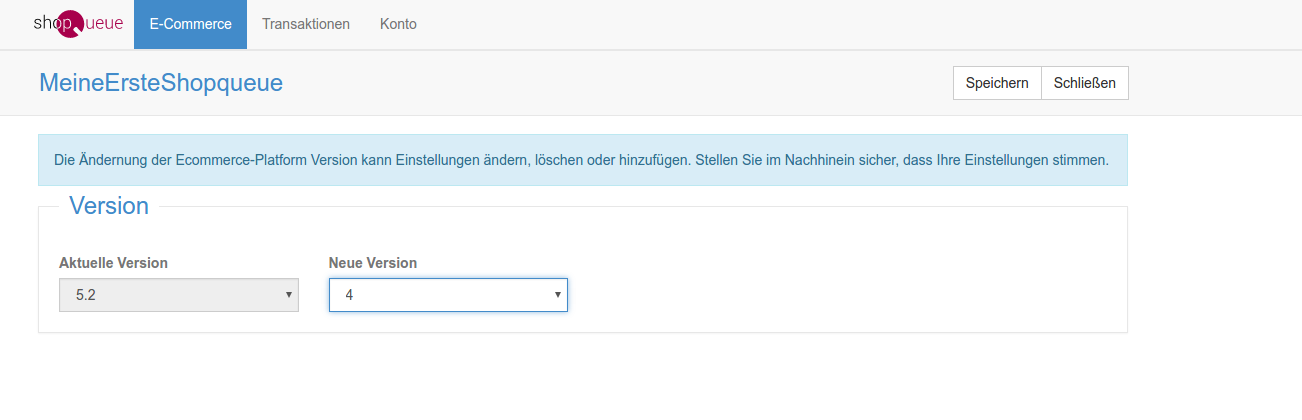1302x420 pixels.
Task: Click the shopqueue logo
Action: tap(78, 24)
